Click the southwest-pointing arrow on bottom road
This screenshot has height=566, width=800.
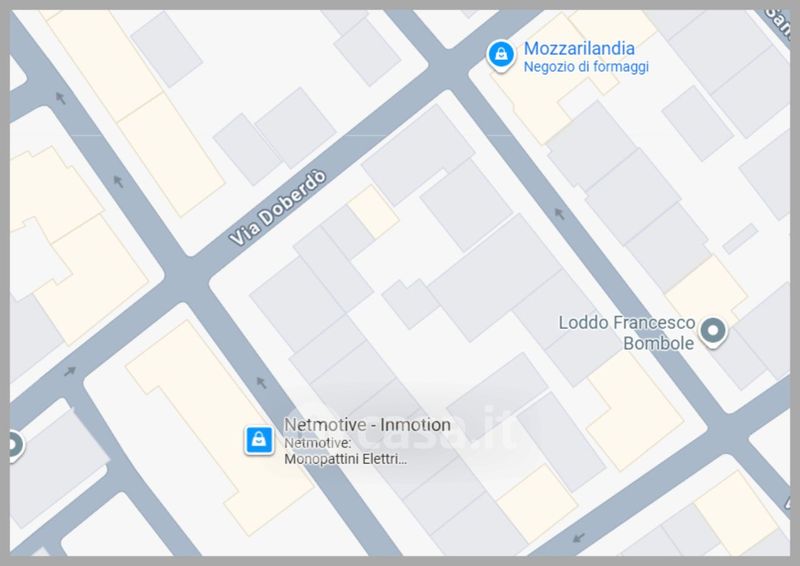coord(579,537)
